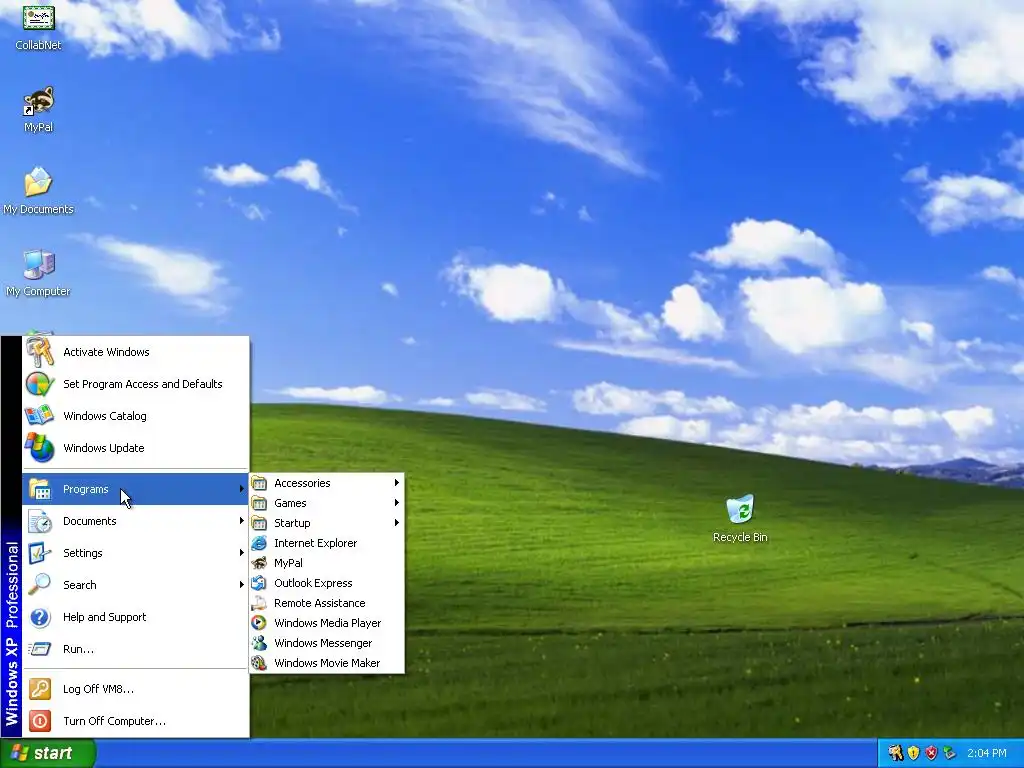1024x768 pixels.
Task: Launch Internet Explorer from Programs list
Action: 327,543
